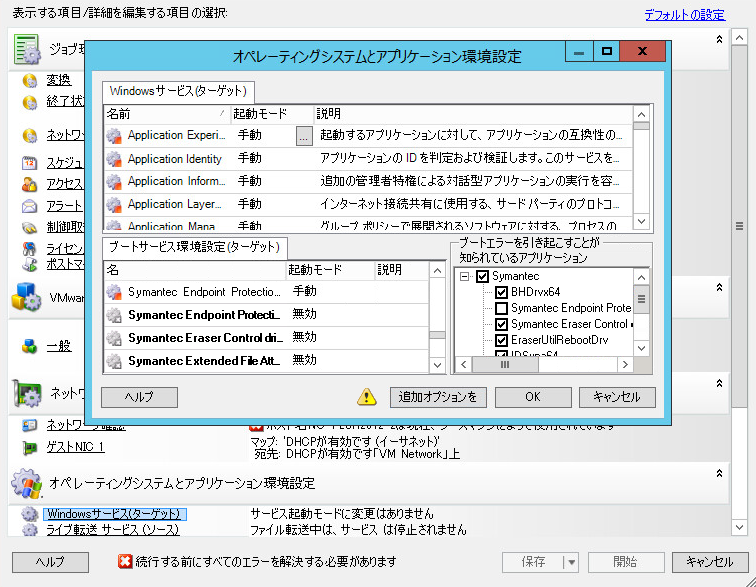This screenshot has width=756, height=587.
Task: Open the ... start mode selector for Application Experi
Action: (x=304, y=136)
